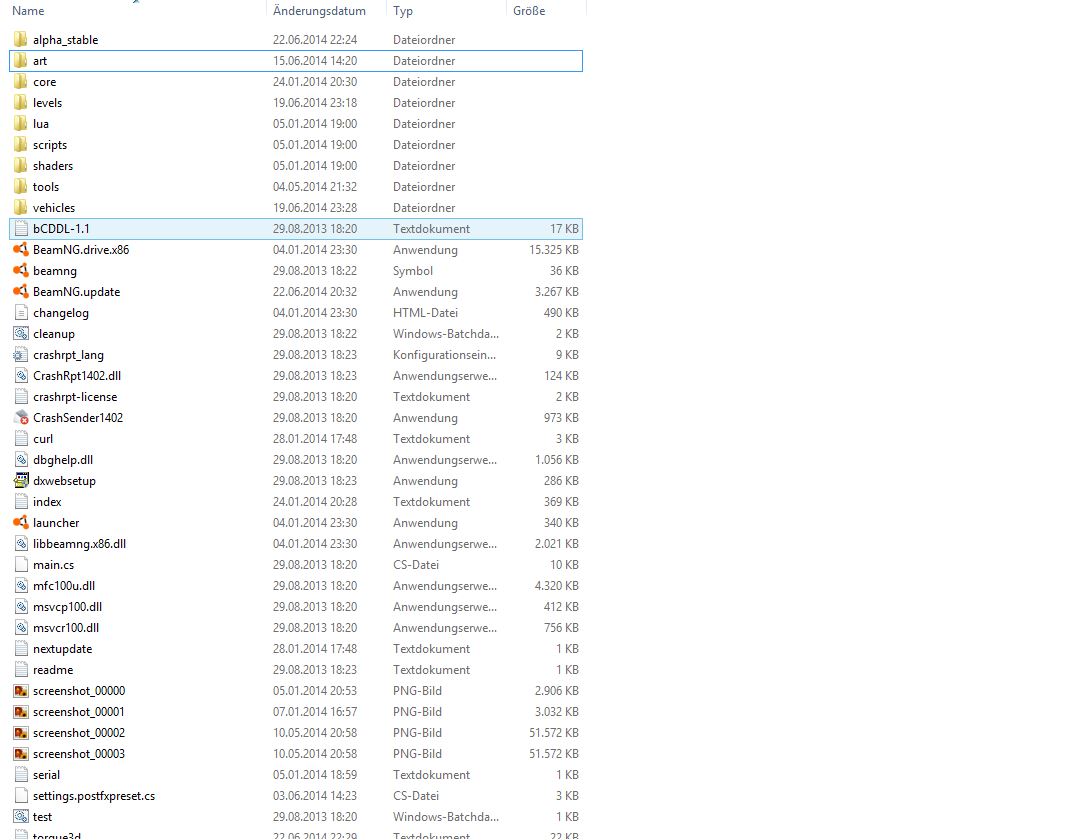Click the 15.325 KB size value
Image resolution: width=1066 pixels, height=840 pixels.
(x=554, y=250)
